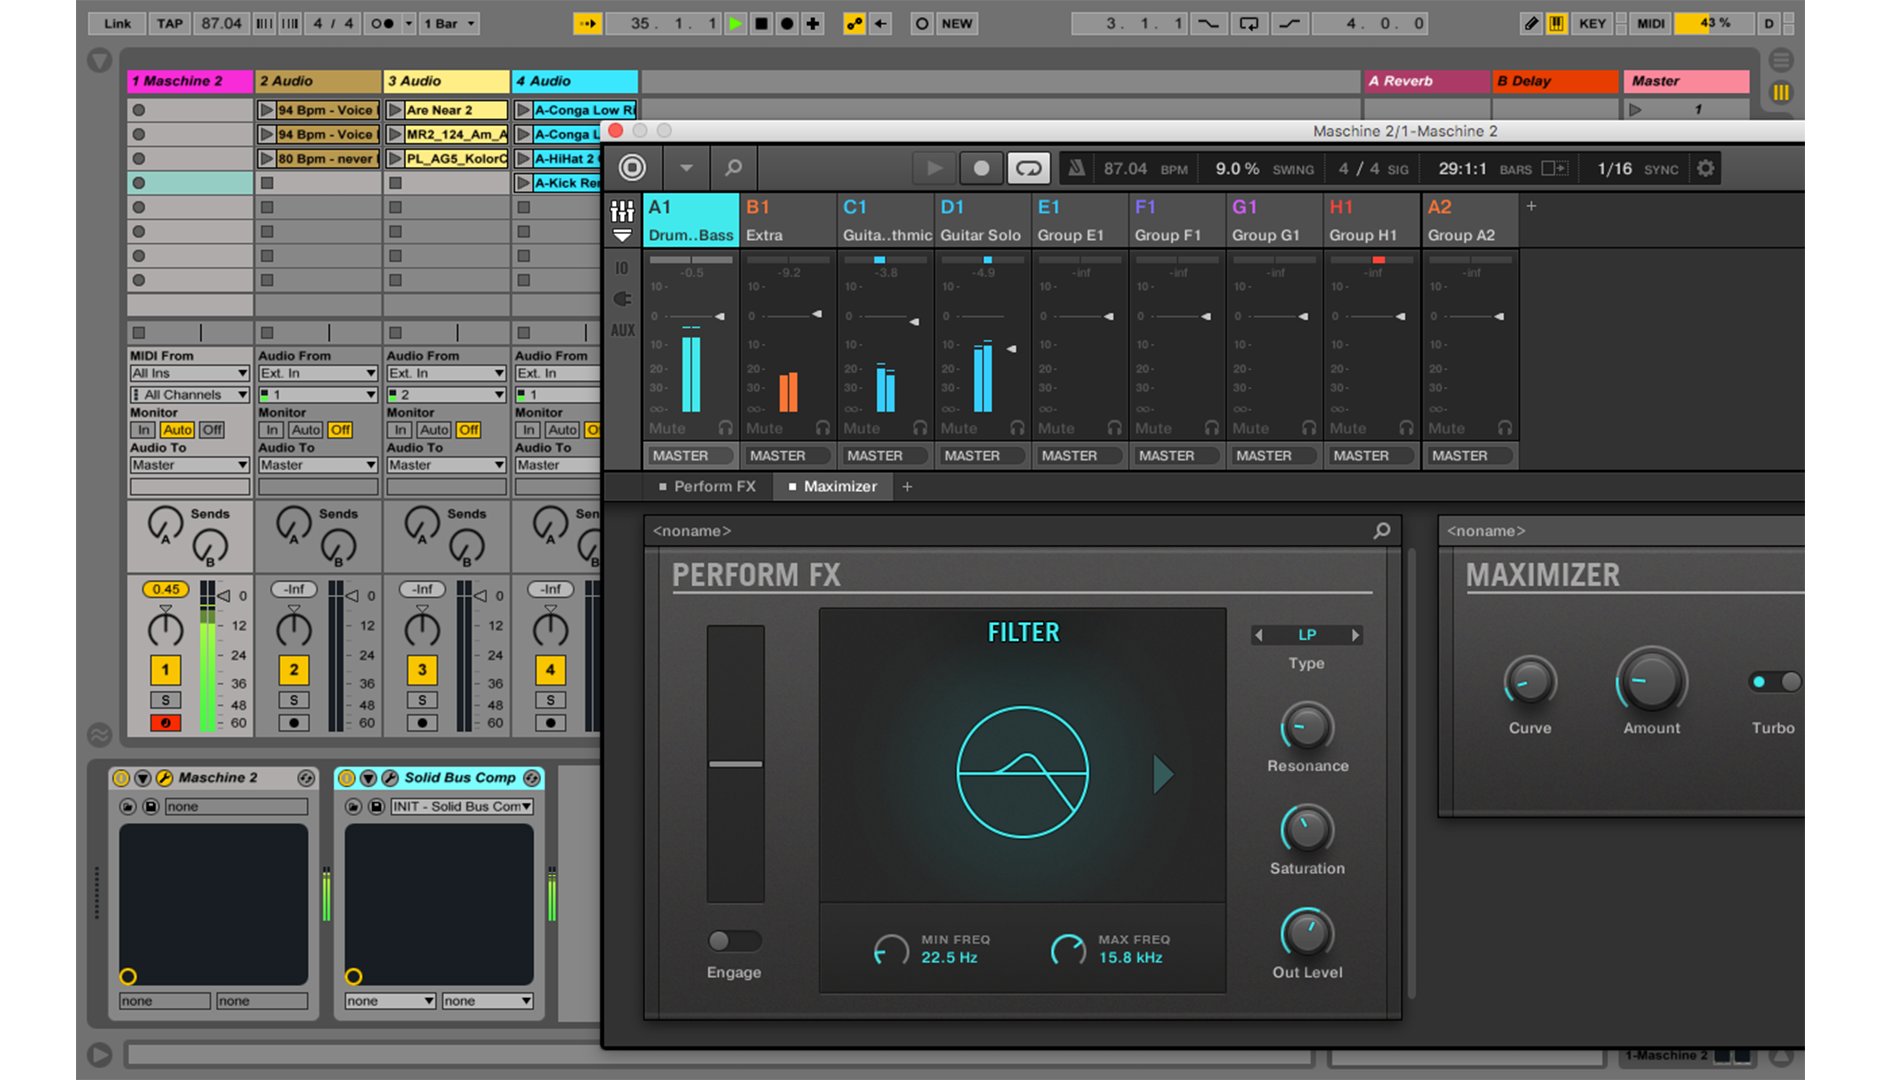Open Maschine settings gear icon

pos(1706,168)
